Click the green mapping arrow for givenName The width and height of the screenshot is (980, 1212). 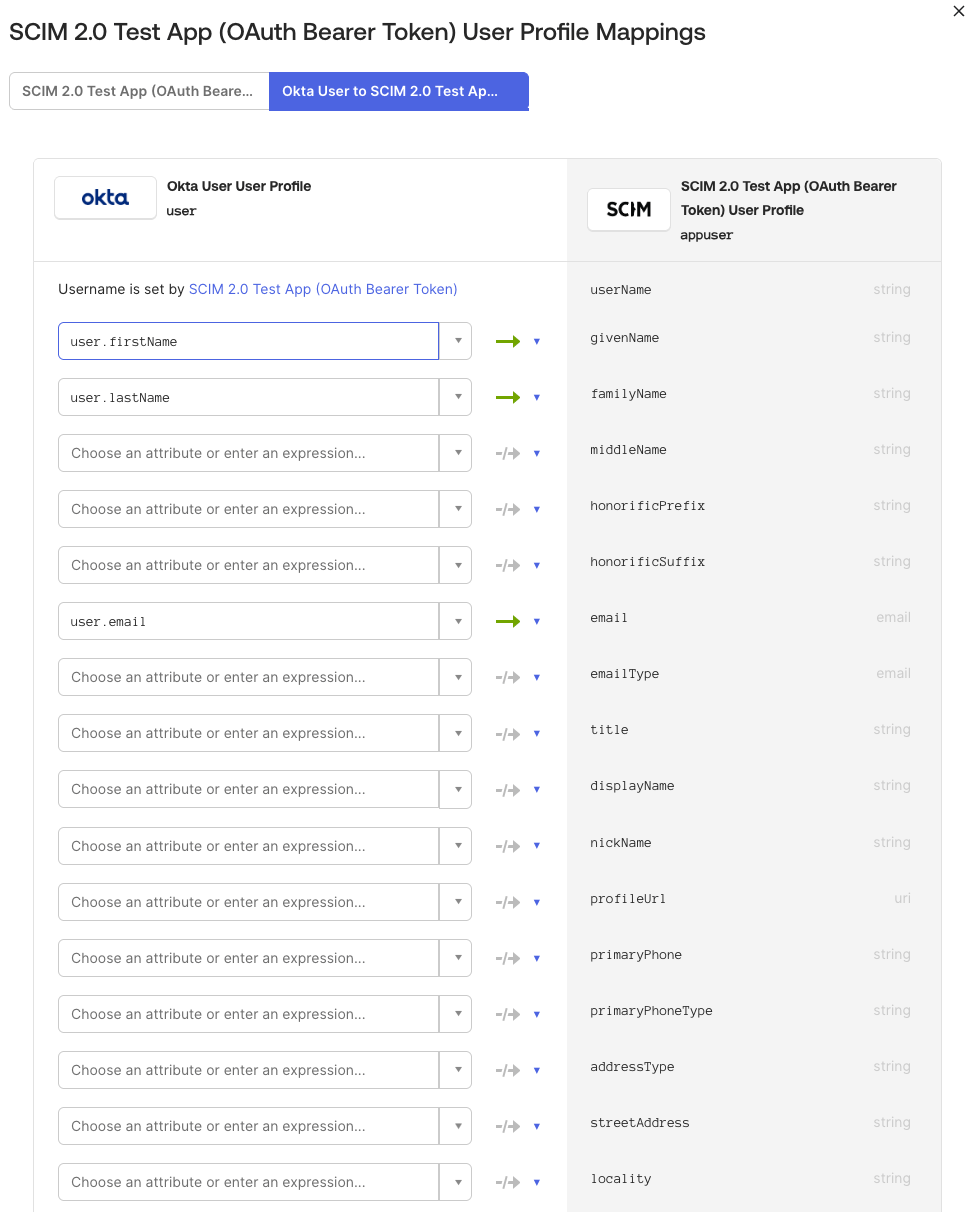508,341
